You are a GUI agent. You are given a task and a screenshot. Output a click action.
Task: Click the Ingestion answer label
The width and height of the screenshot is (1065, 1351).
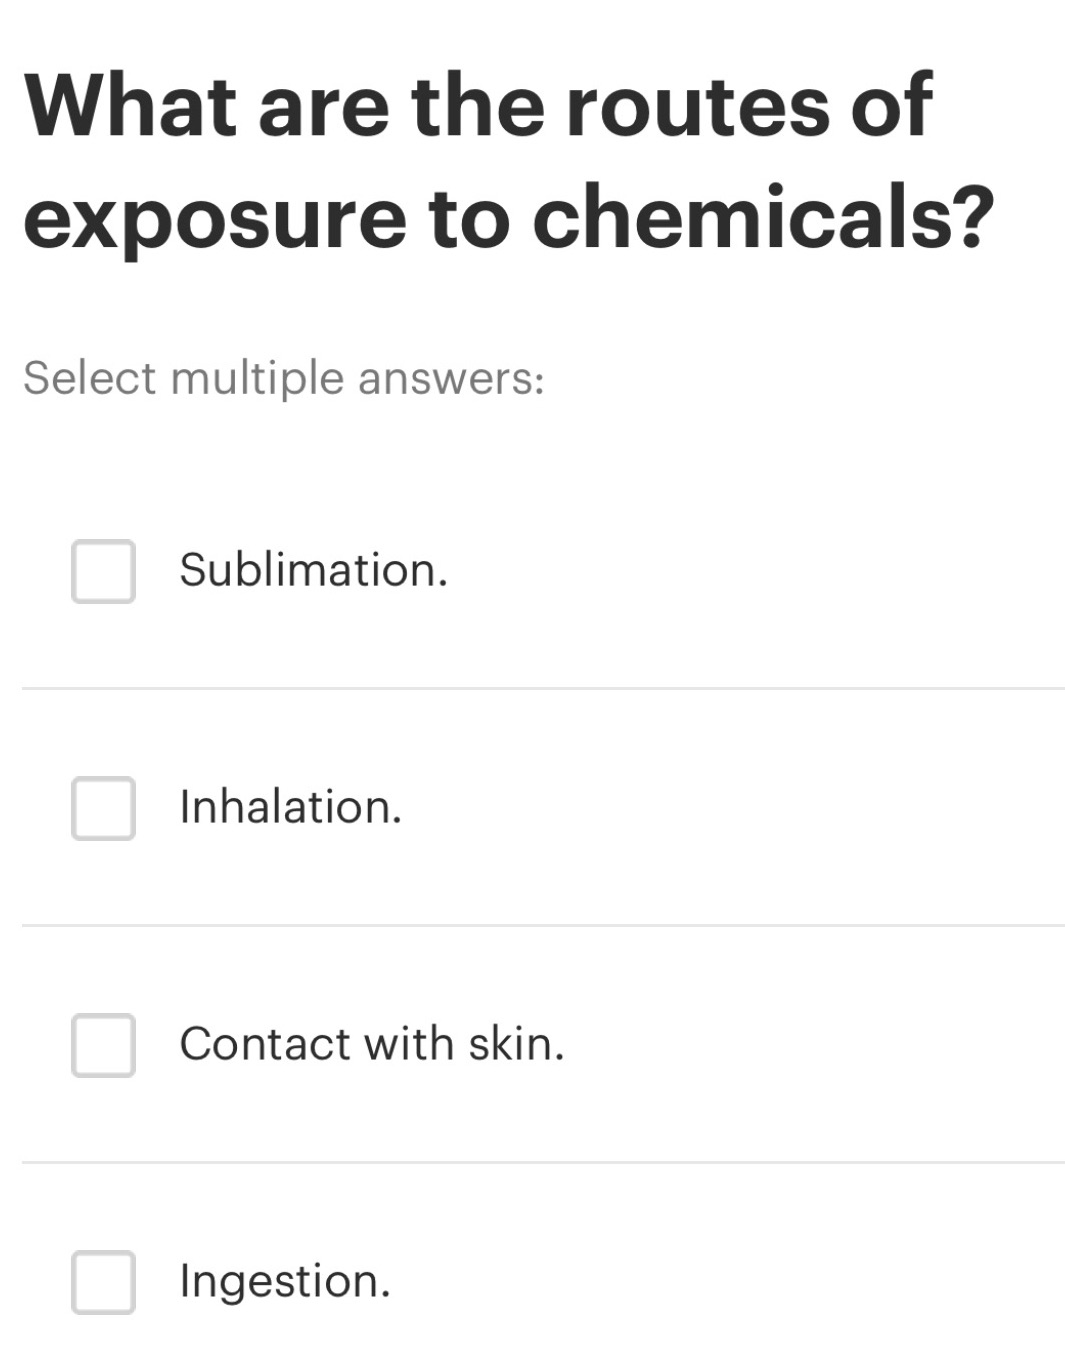coord(284,1280)
